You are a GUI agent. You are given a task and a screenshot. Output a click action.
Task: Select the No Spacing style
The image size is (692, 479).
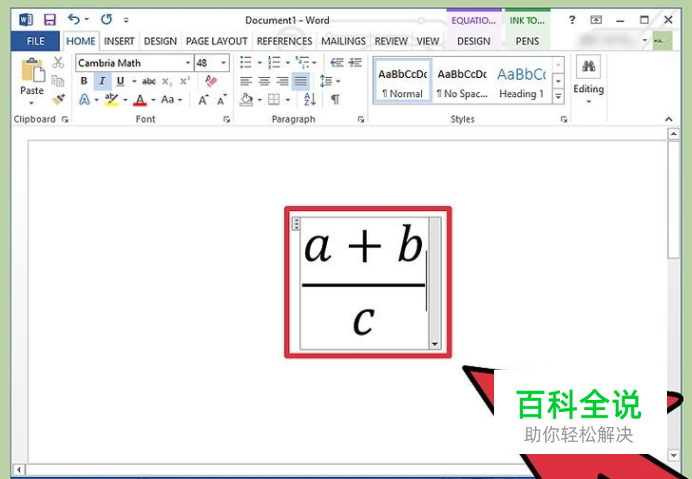tap(462, 81)
